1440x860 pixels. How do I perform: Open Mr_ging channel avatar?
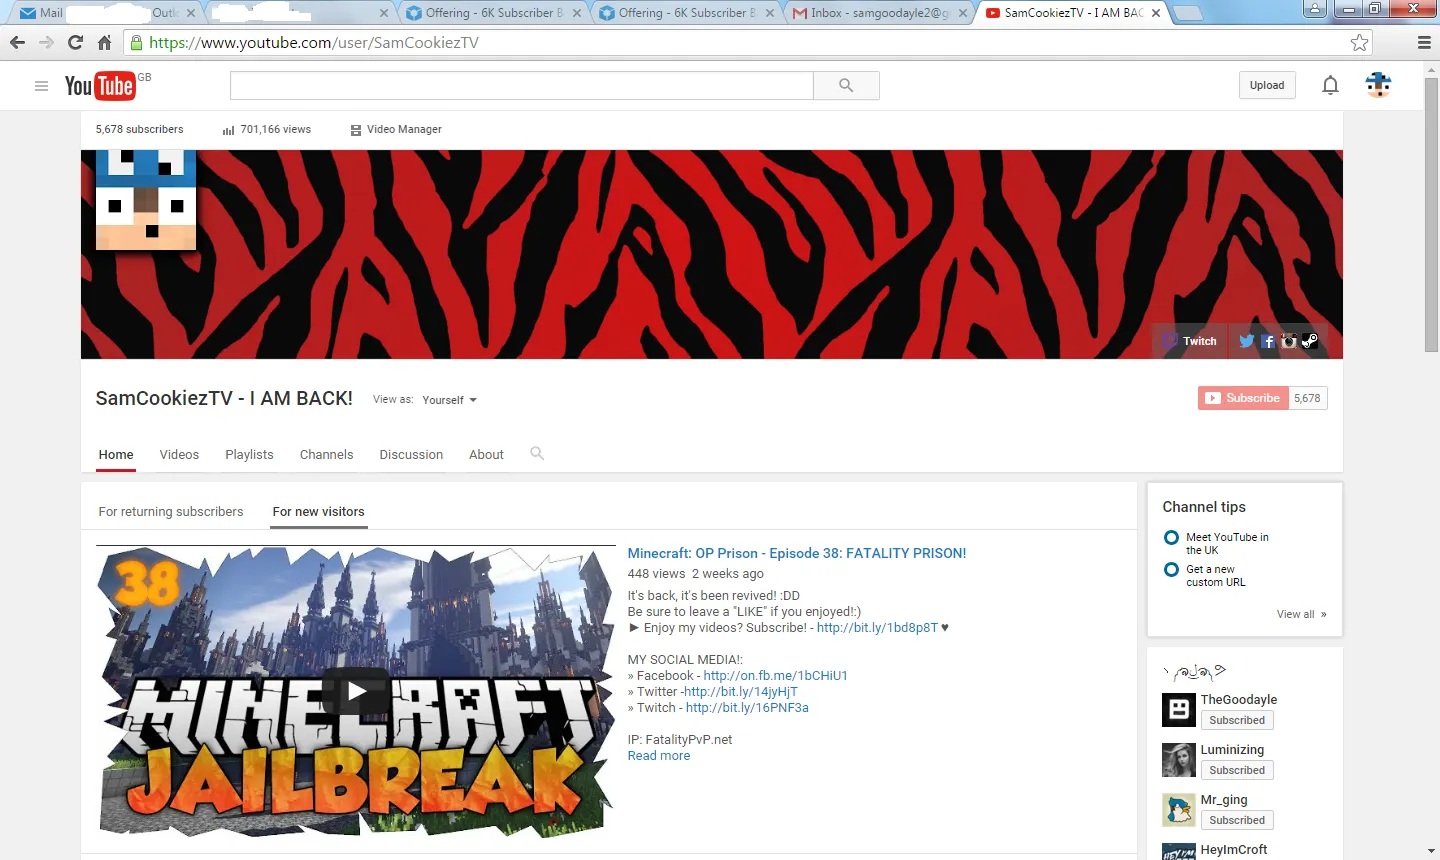[1179, 810]
